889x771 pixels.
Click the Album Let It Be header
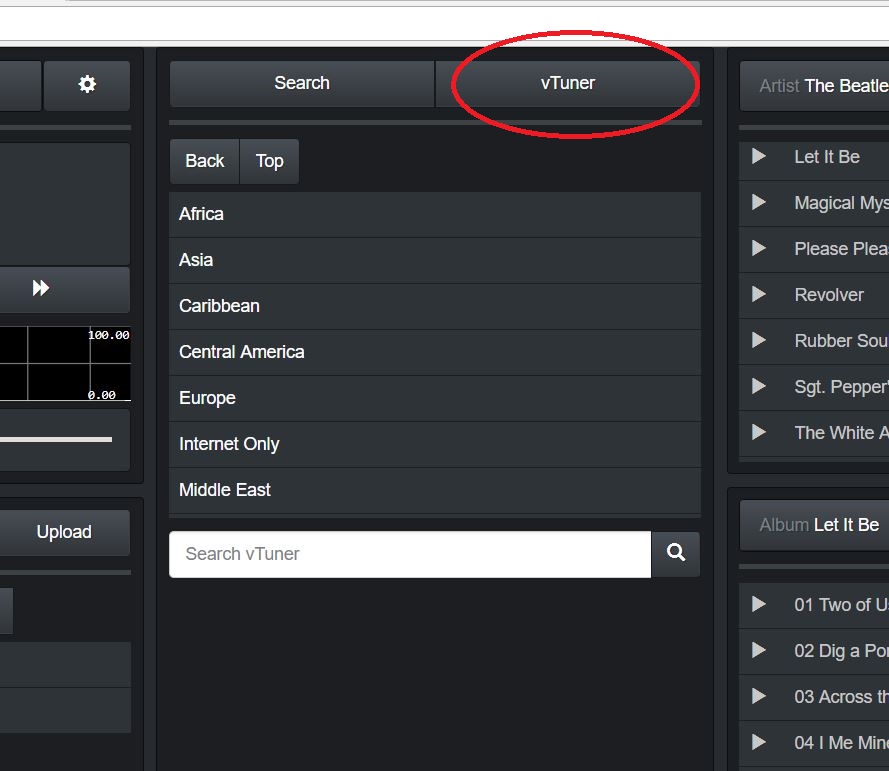point(815,525)
